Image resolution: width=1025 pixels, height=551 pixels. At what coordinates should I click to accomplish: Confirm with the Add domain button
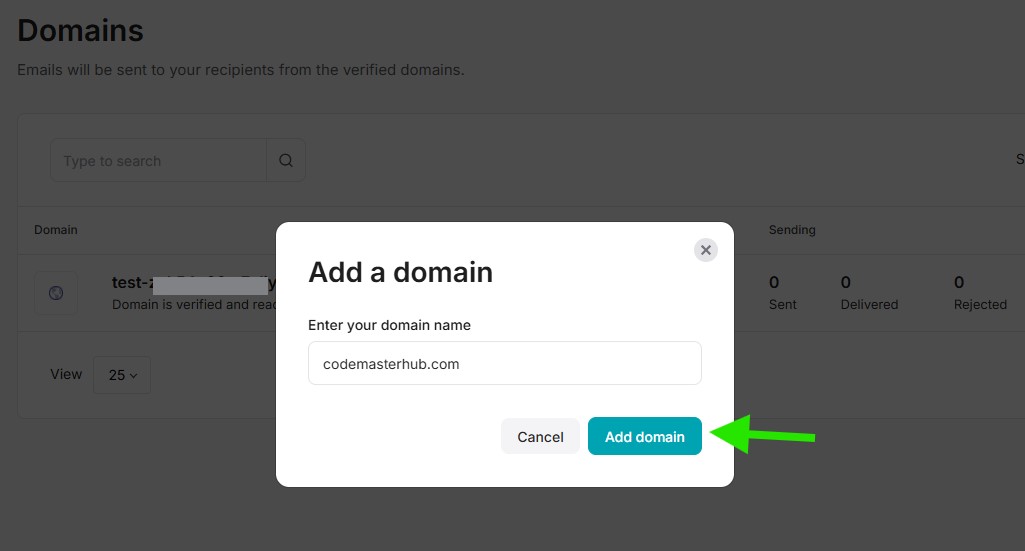point(644,436)
